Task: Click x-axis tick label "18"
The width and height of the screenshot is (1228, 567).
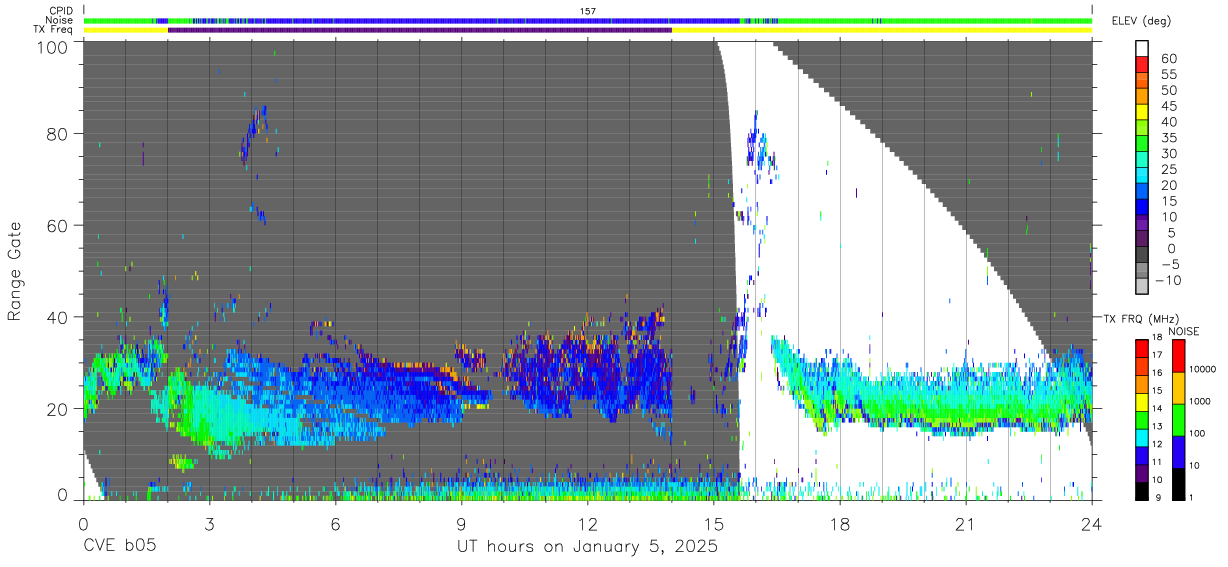Action: pos(840,523)
